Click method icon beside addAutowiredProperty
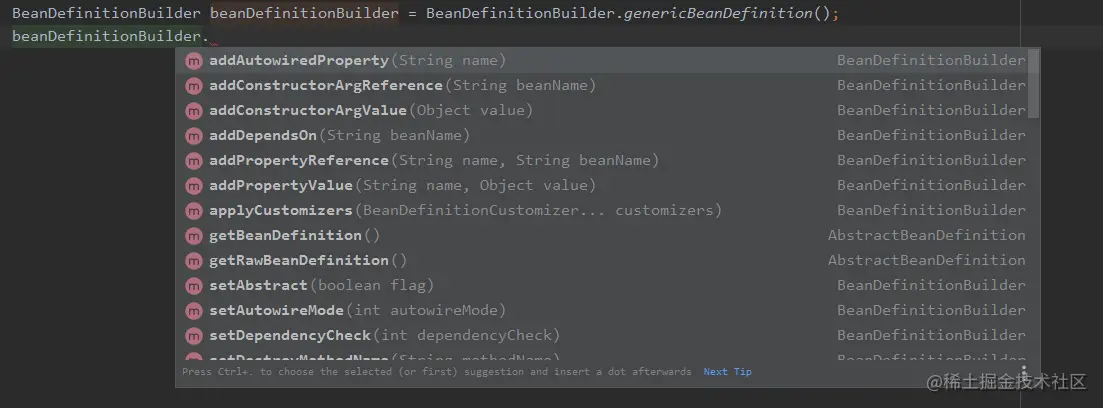1103x408 pixels. click(194, 61)
